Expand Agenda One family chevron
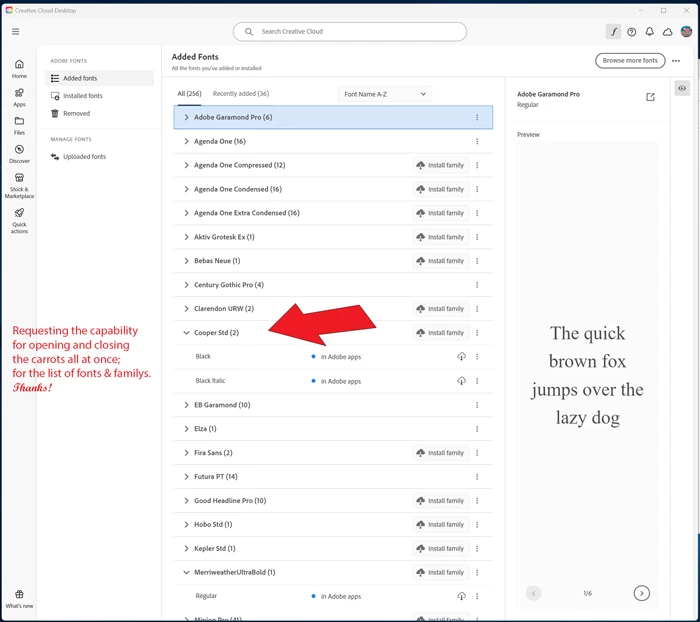The height and width of the screenshot is (622, 700). click(x=186, y=142)
